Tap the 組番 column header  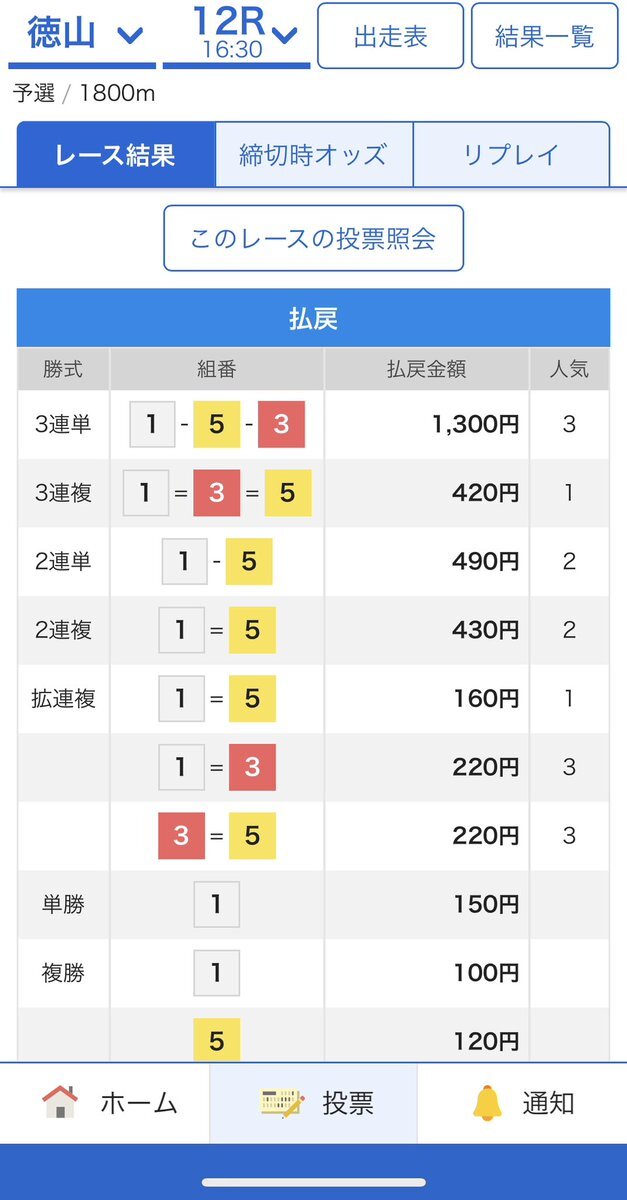217,369
